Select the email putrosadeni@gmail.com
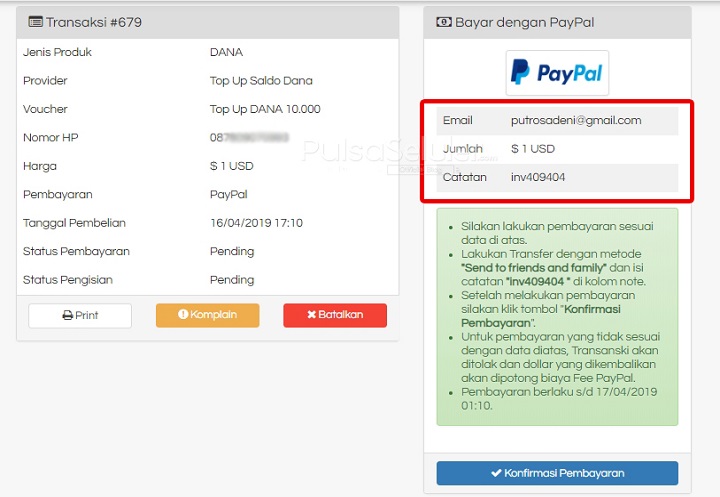 [x=576, y=120]
